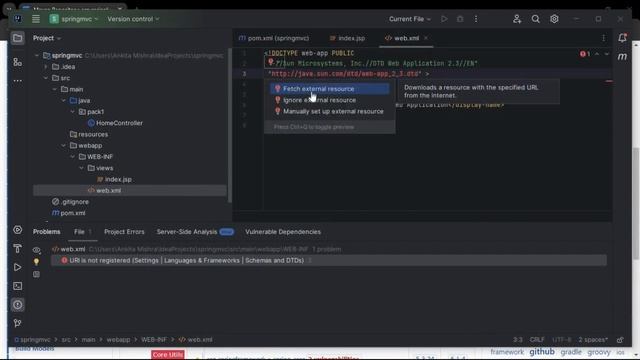Open the Maven tool window

point(622,57)
